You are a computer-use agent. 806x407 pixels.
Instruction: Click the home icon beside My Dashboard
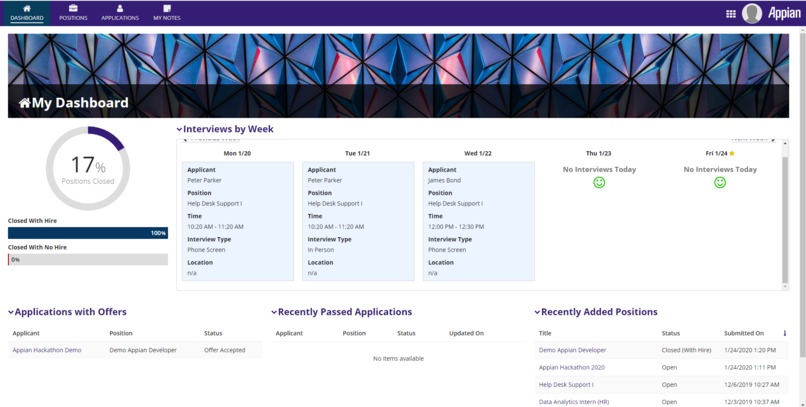(25, 103)
